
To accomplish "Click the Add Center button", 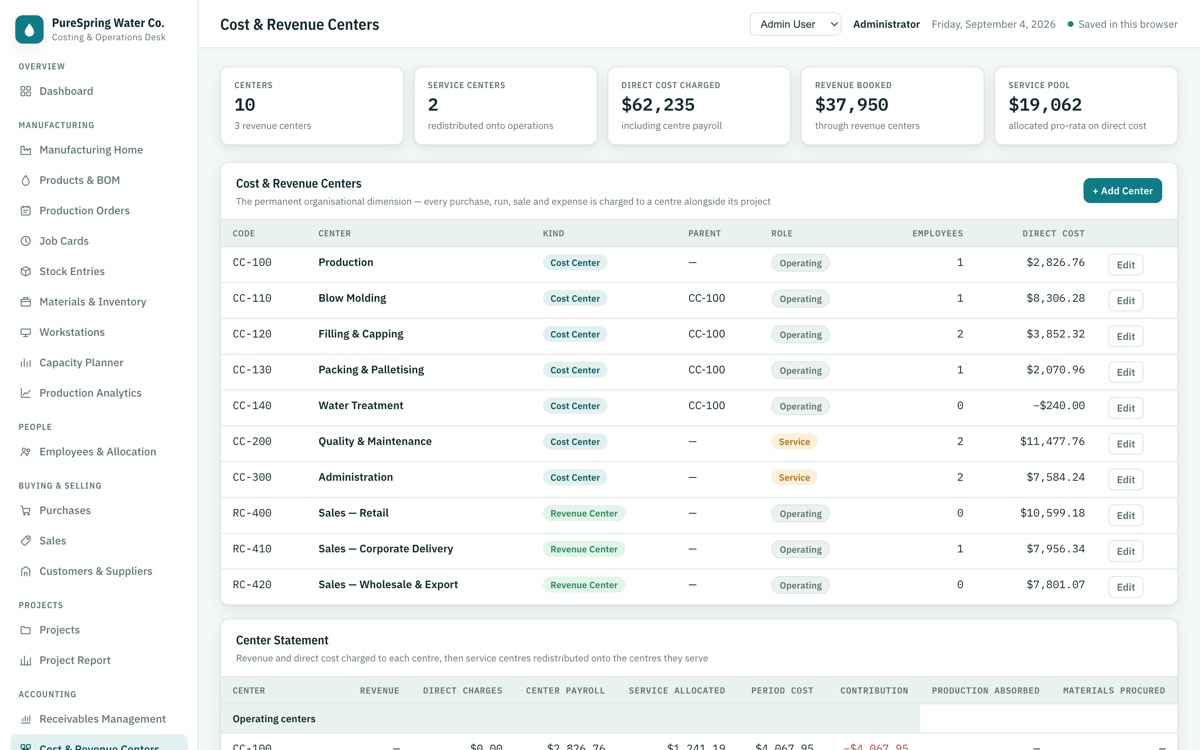I will click(x=1122, y=191).
